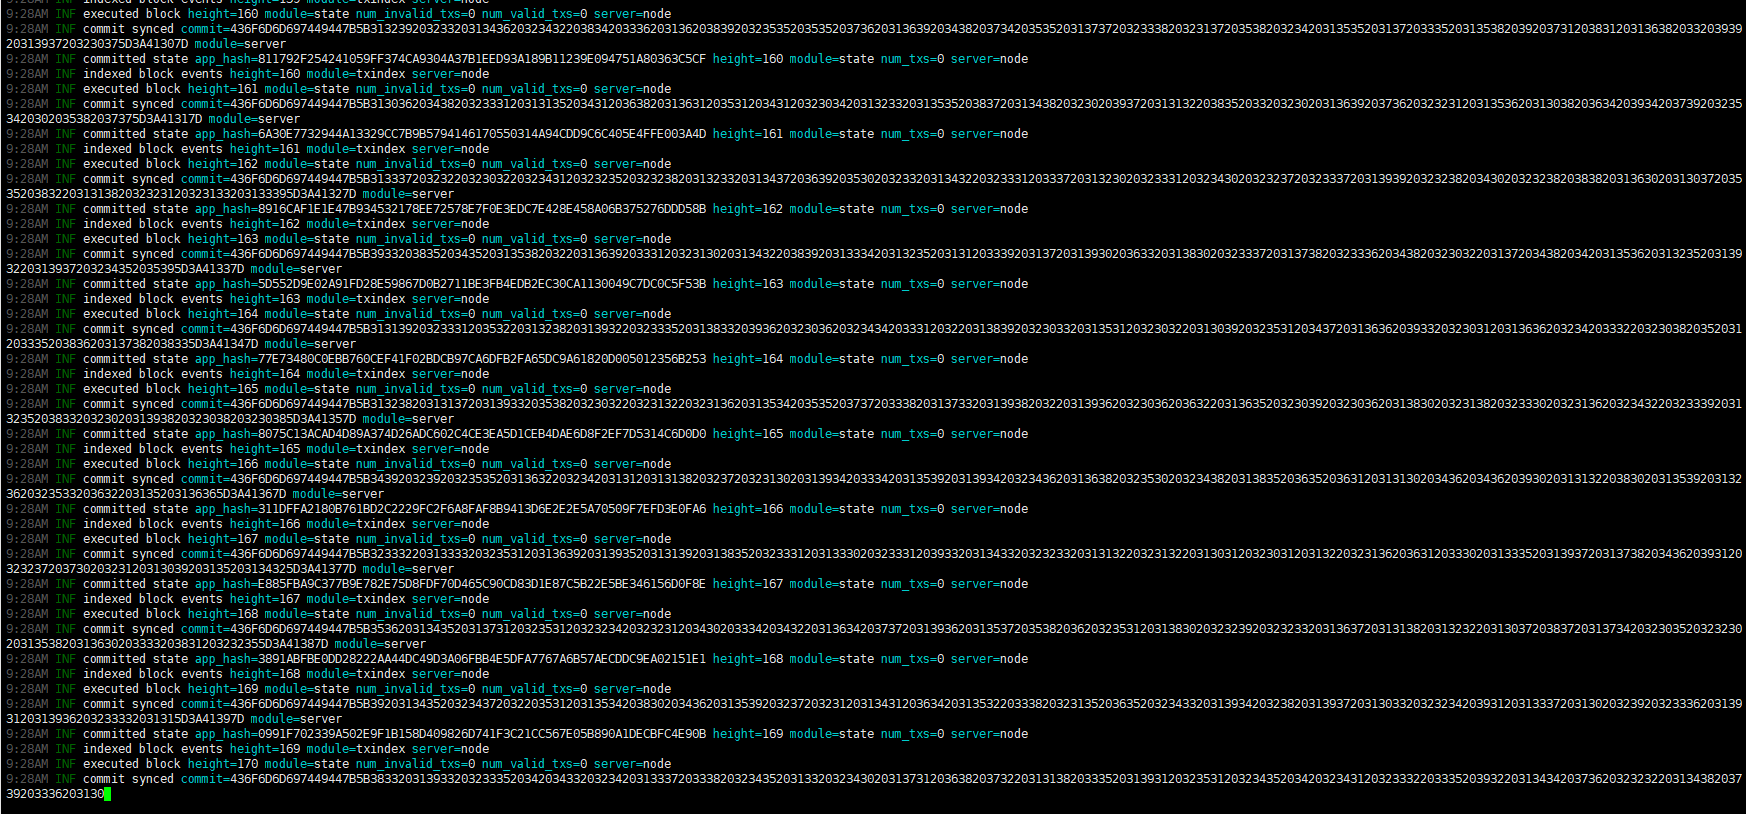Select height=167 on the executed block line

pos(223,539)
